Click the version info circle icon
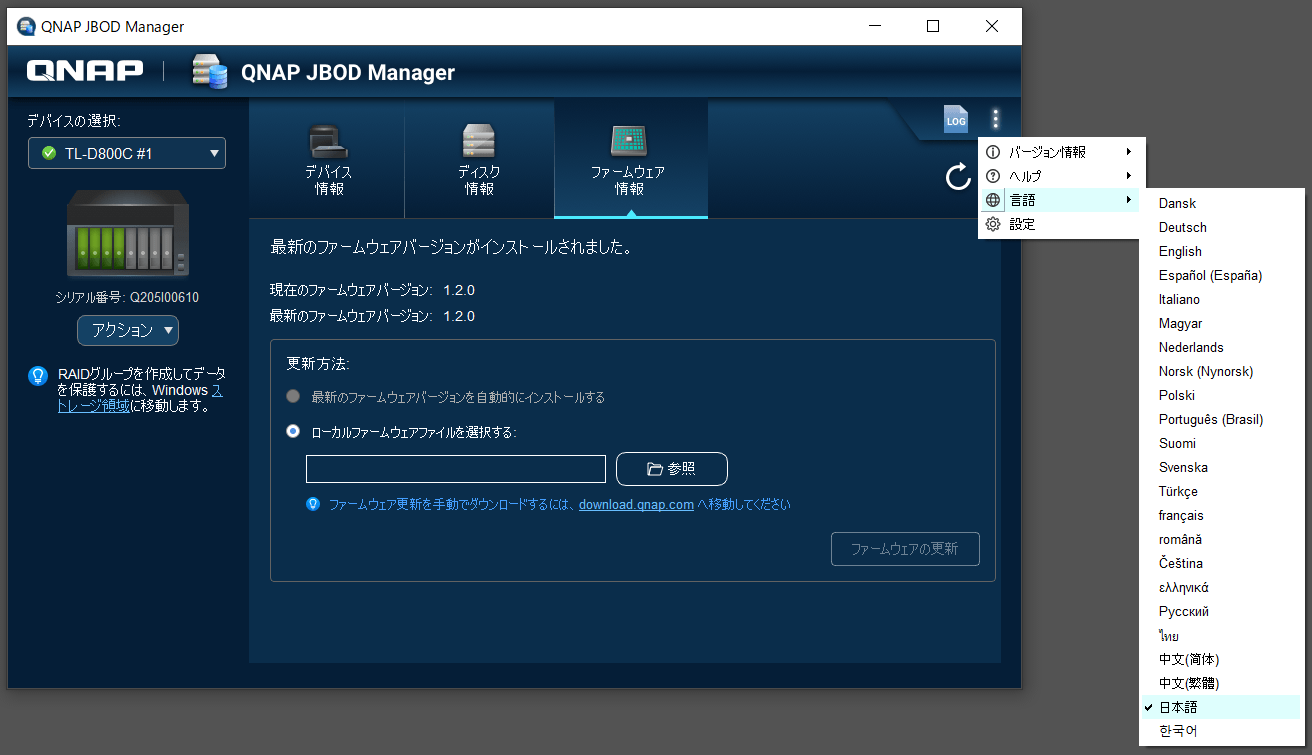 pyautogui.click(x=993, y=152)
